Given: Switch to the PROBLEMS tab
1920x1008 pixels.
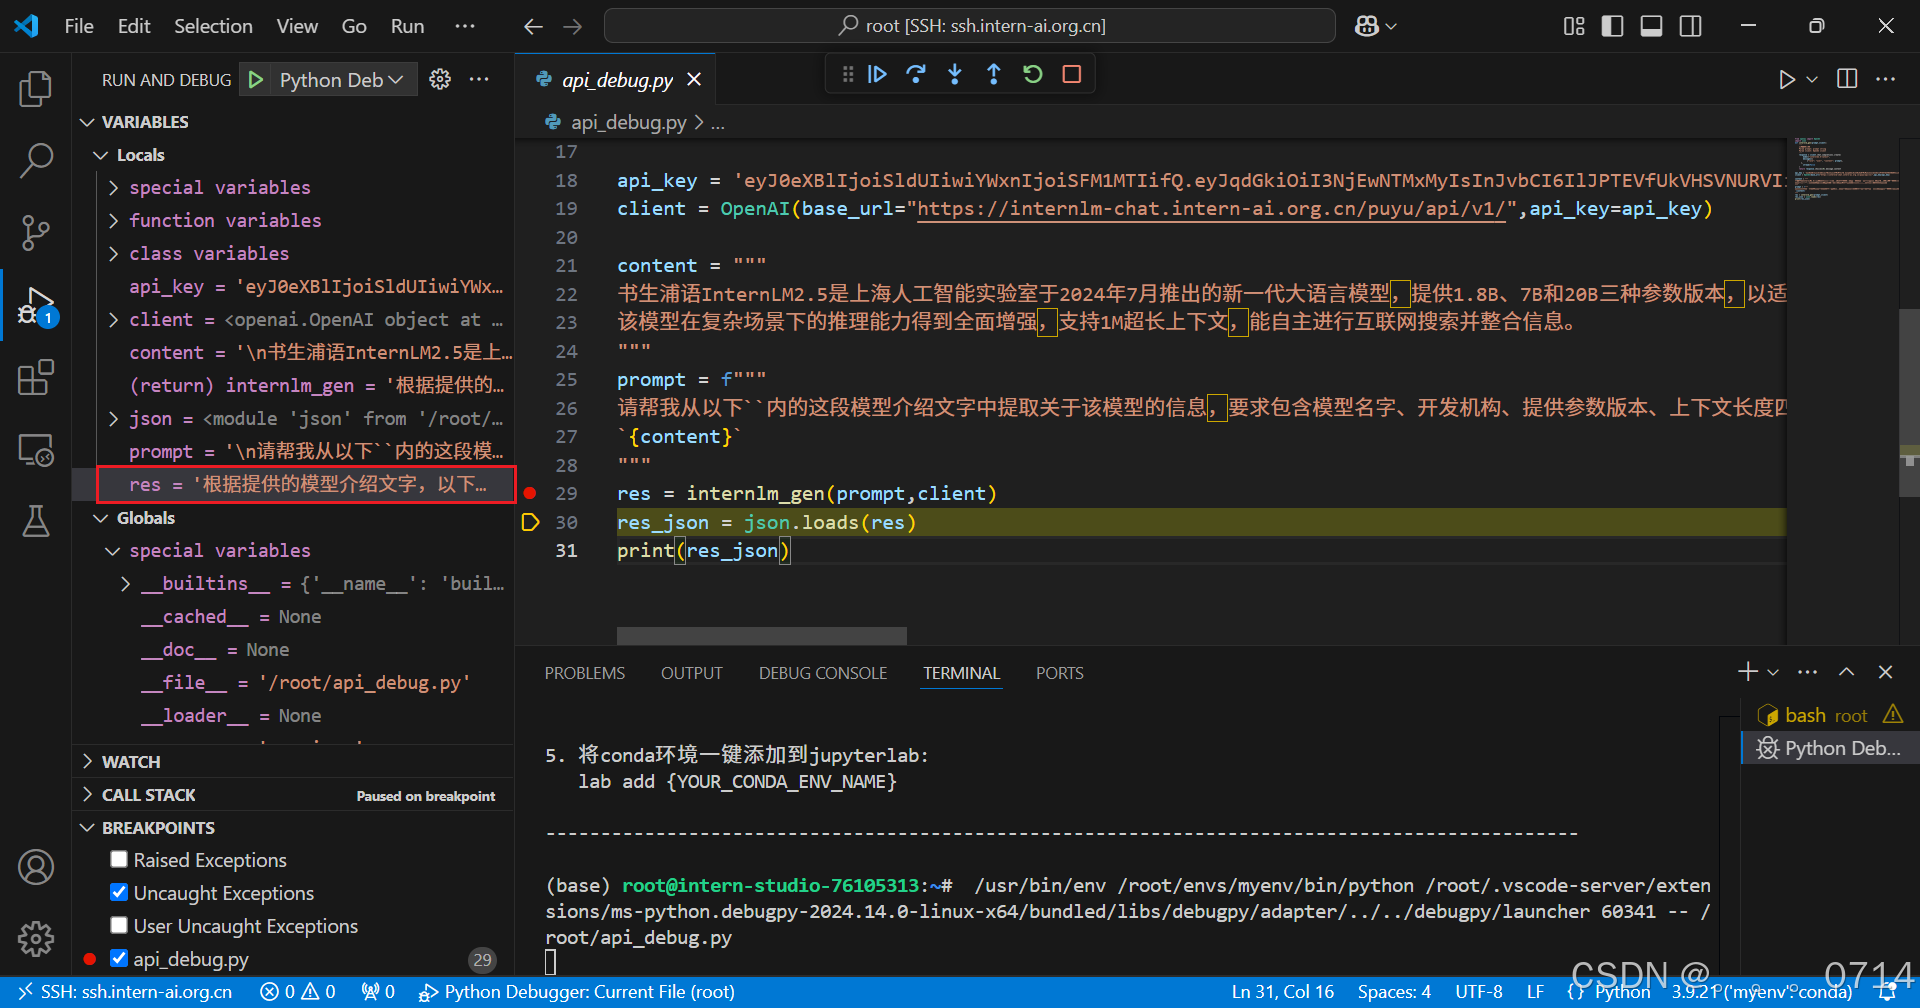Looking at the screenshot, I should [585, 673].
